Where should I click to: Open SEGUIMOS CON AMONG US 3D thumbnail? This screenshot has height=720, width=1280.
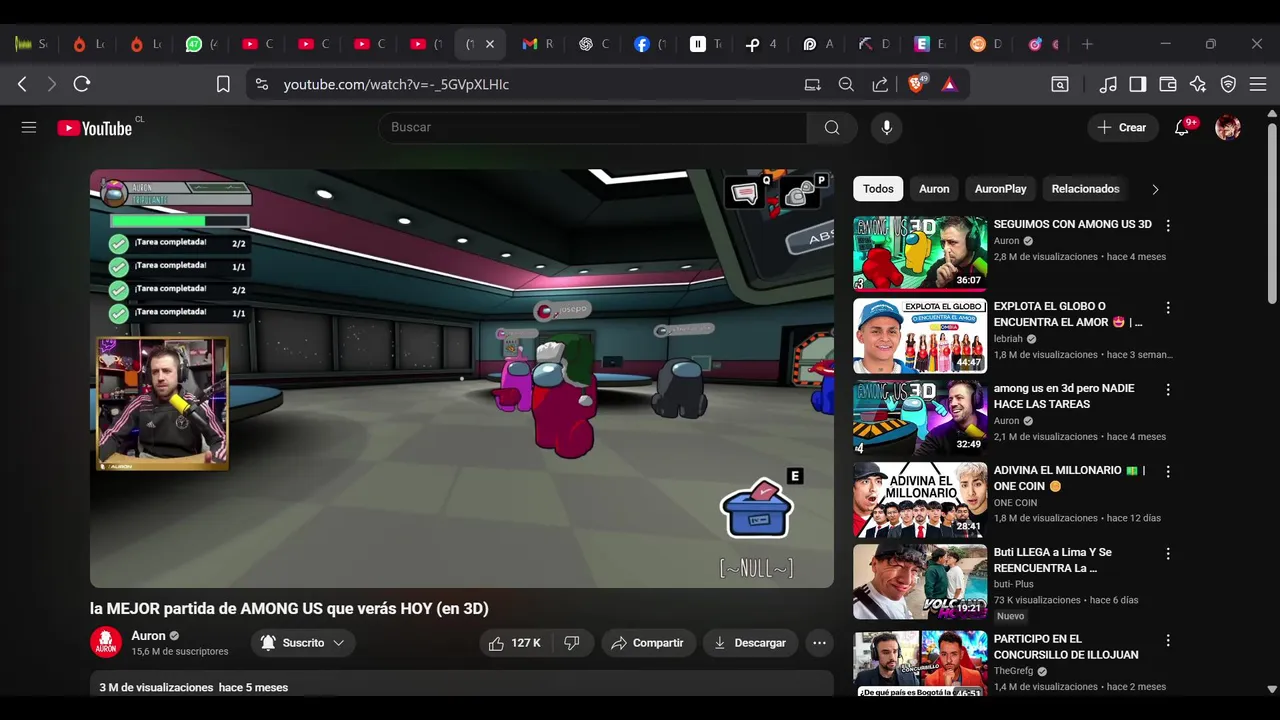click(x=920, y=253)
